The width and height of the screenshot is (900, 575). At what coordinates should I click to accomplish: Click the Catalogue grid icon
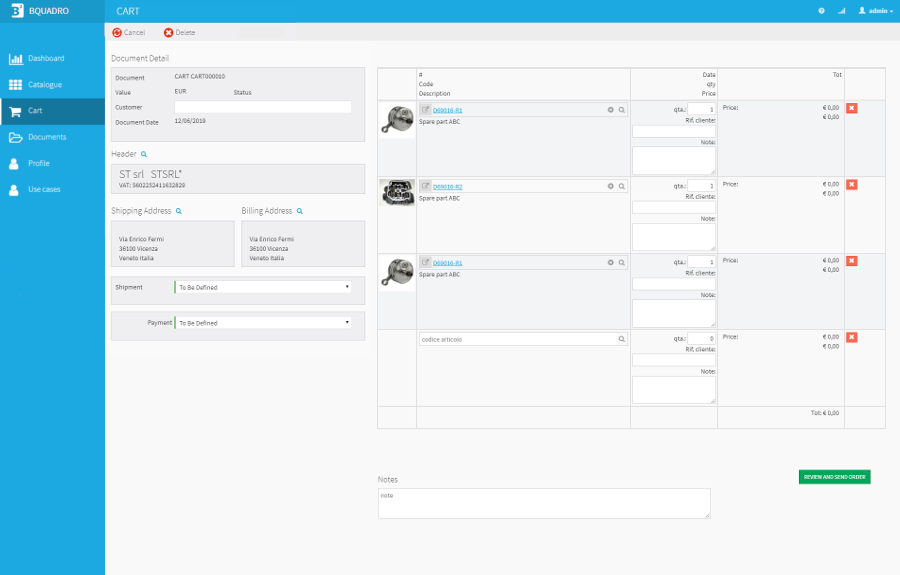pos(15,85)
